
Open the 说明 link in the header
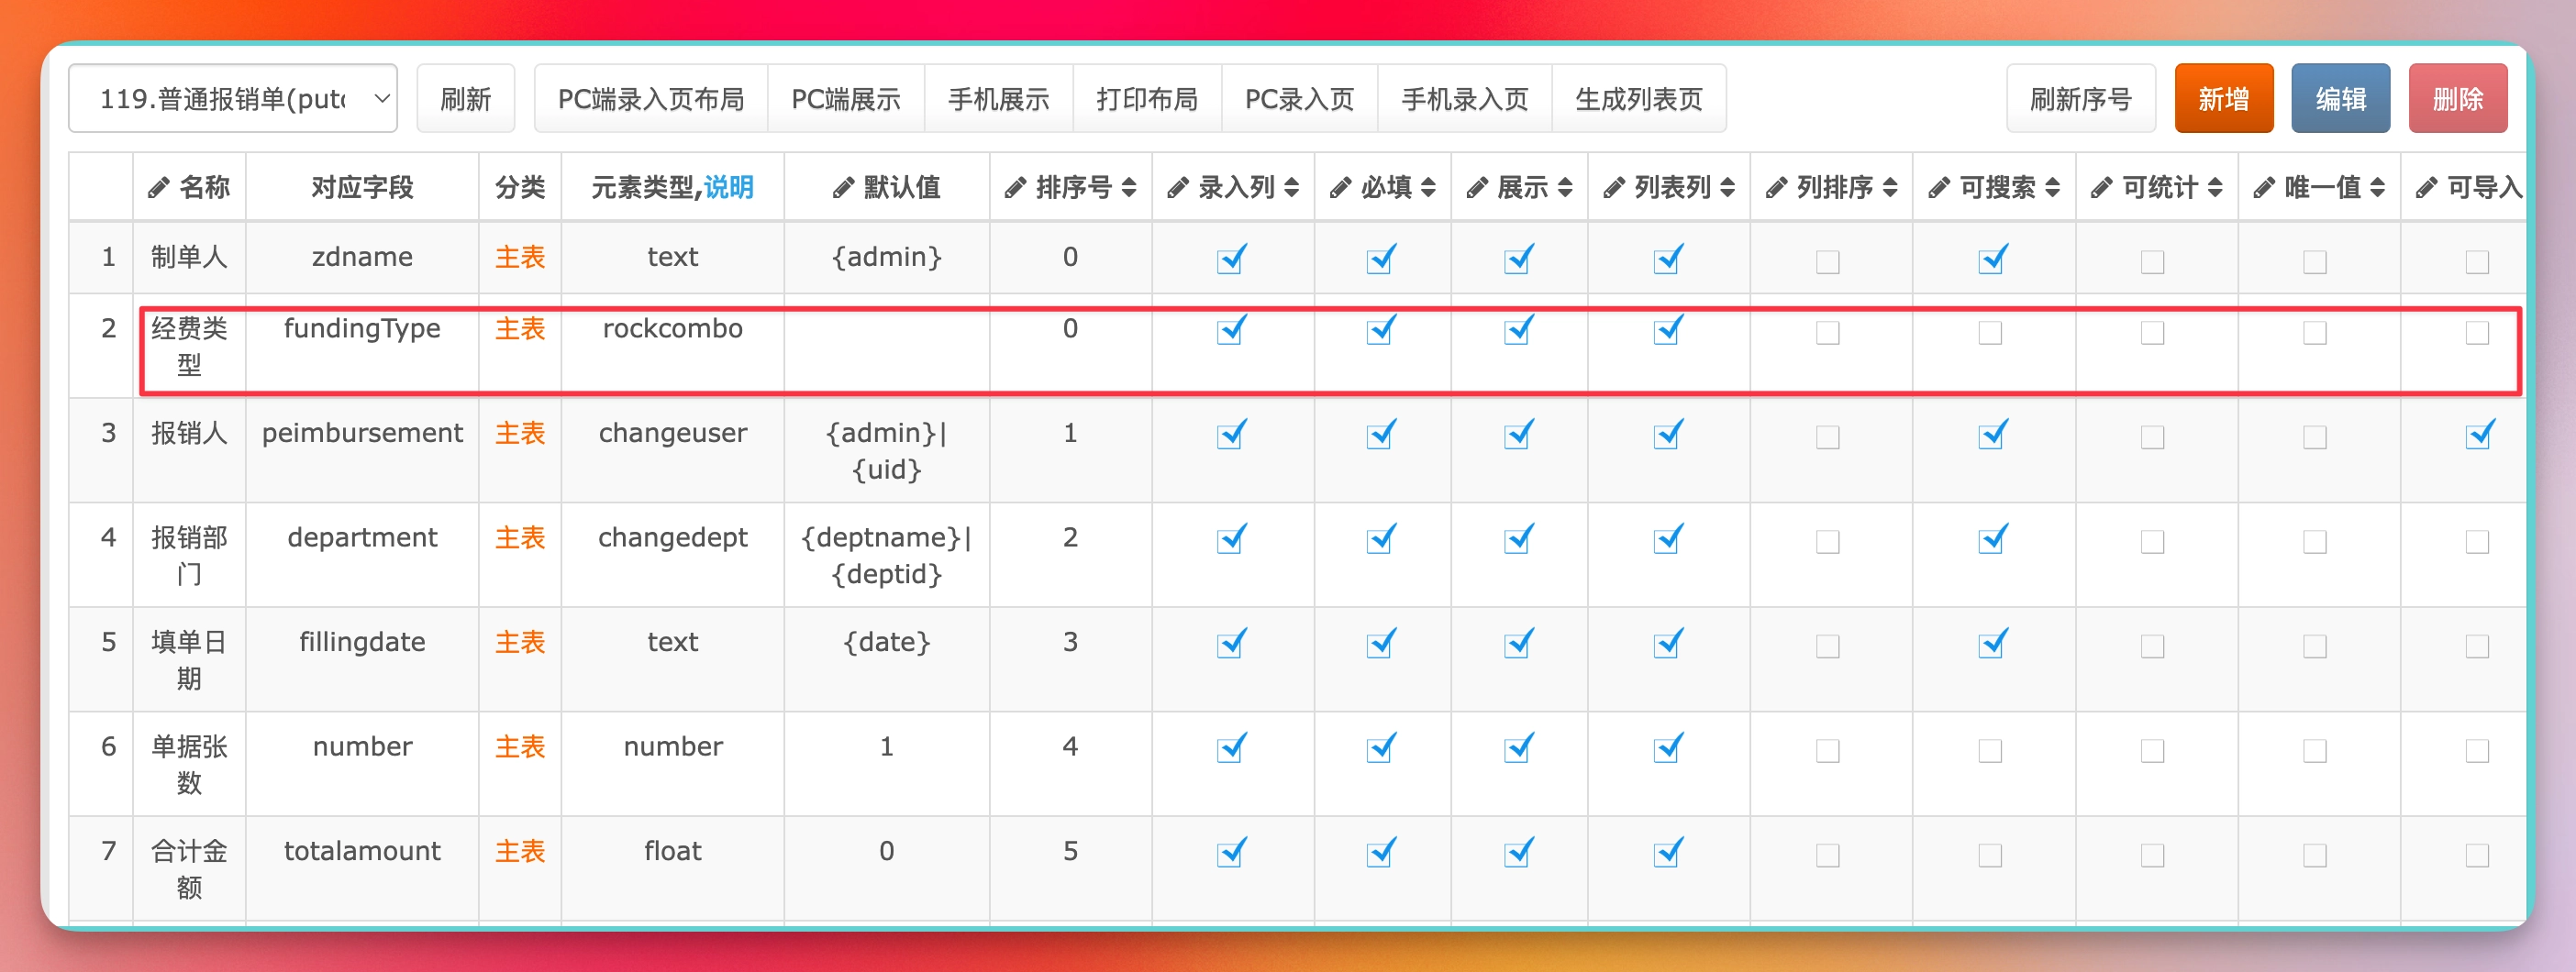729,187
